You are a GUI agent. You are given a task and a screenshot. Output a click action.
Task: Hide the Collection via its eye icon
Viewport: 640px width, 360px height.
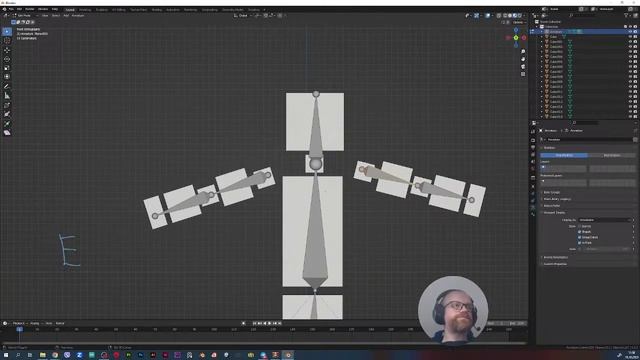(x=630, y=27)
